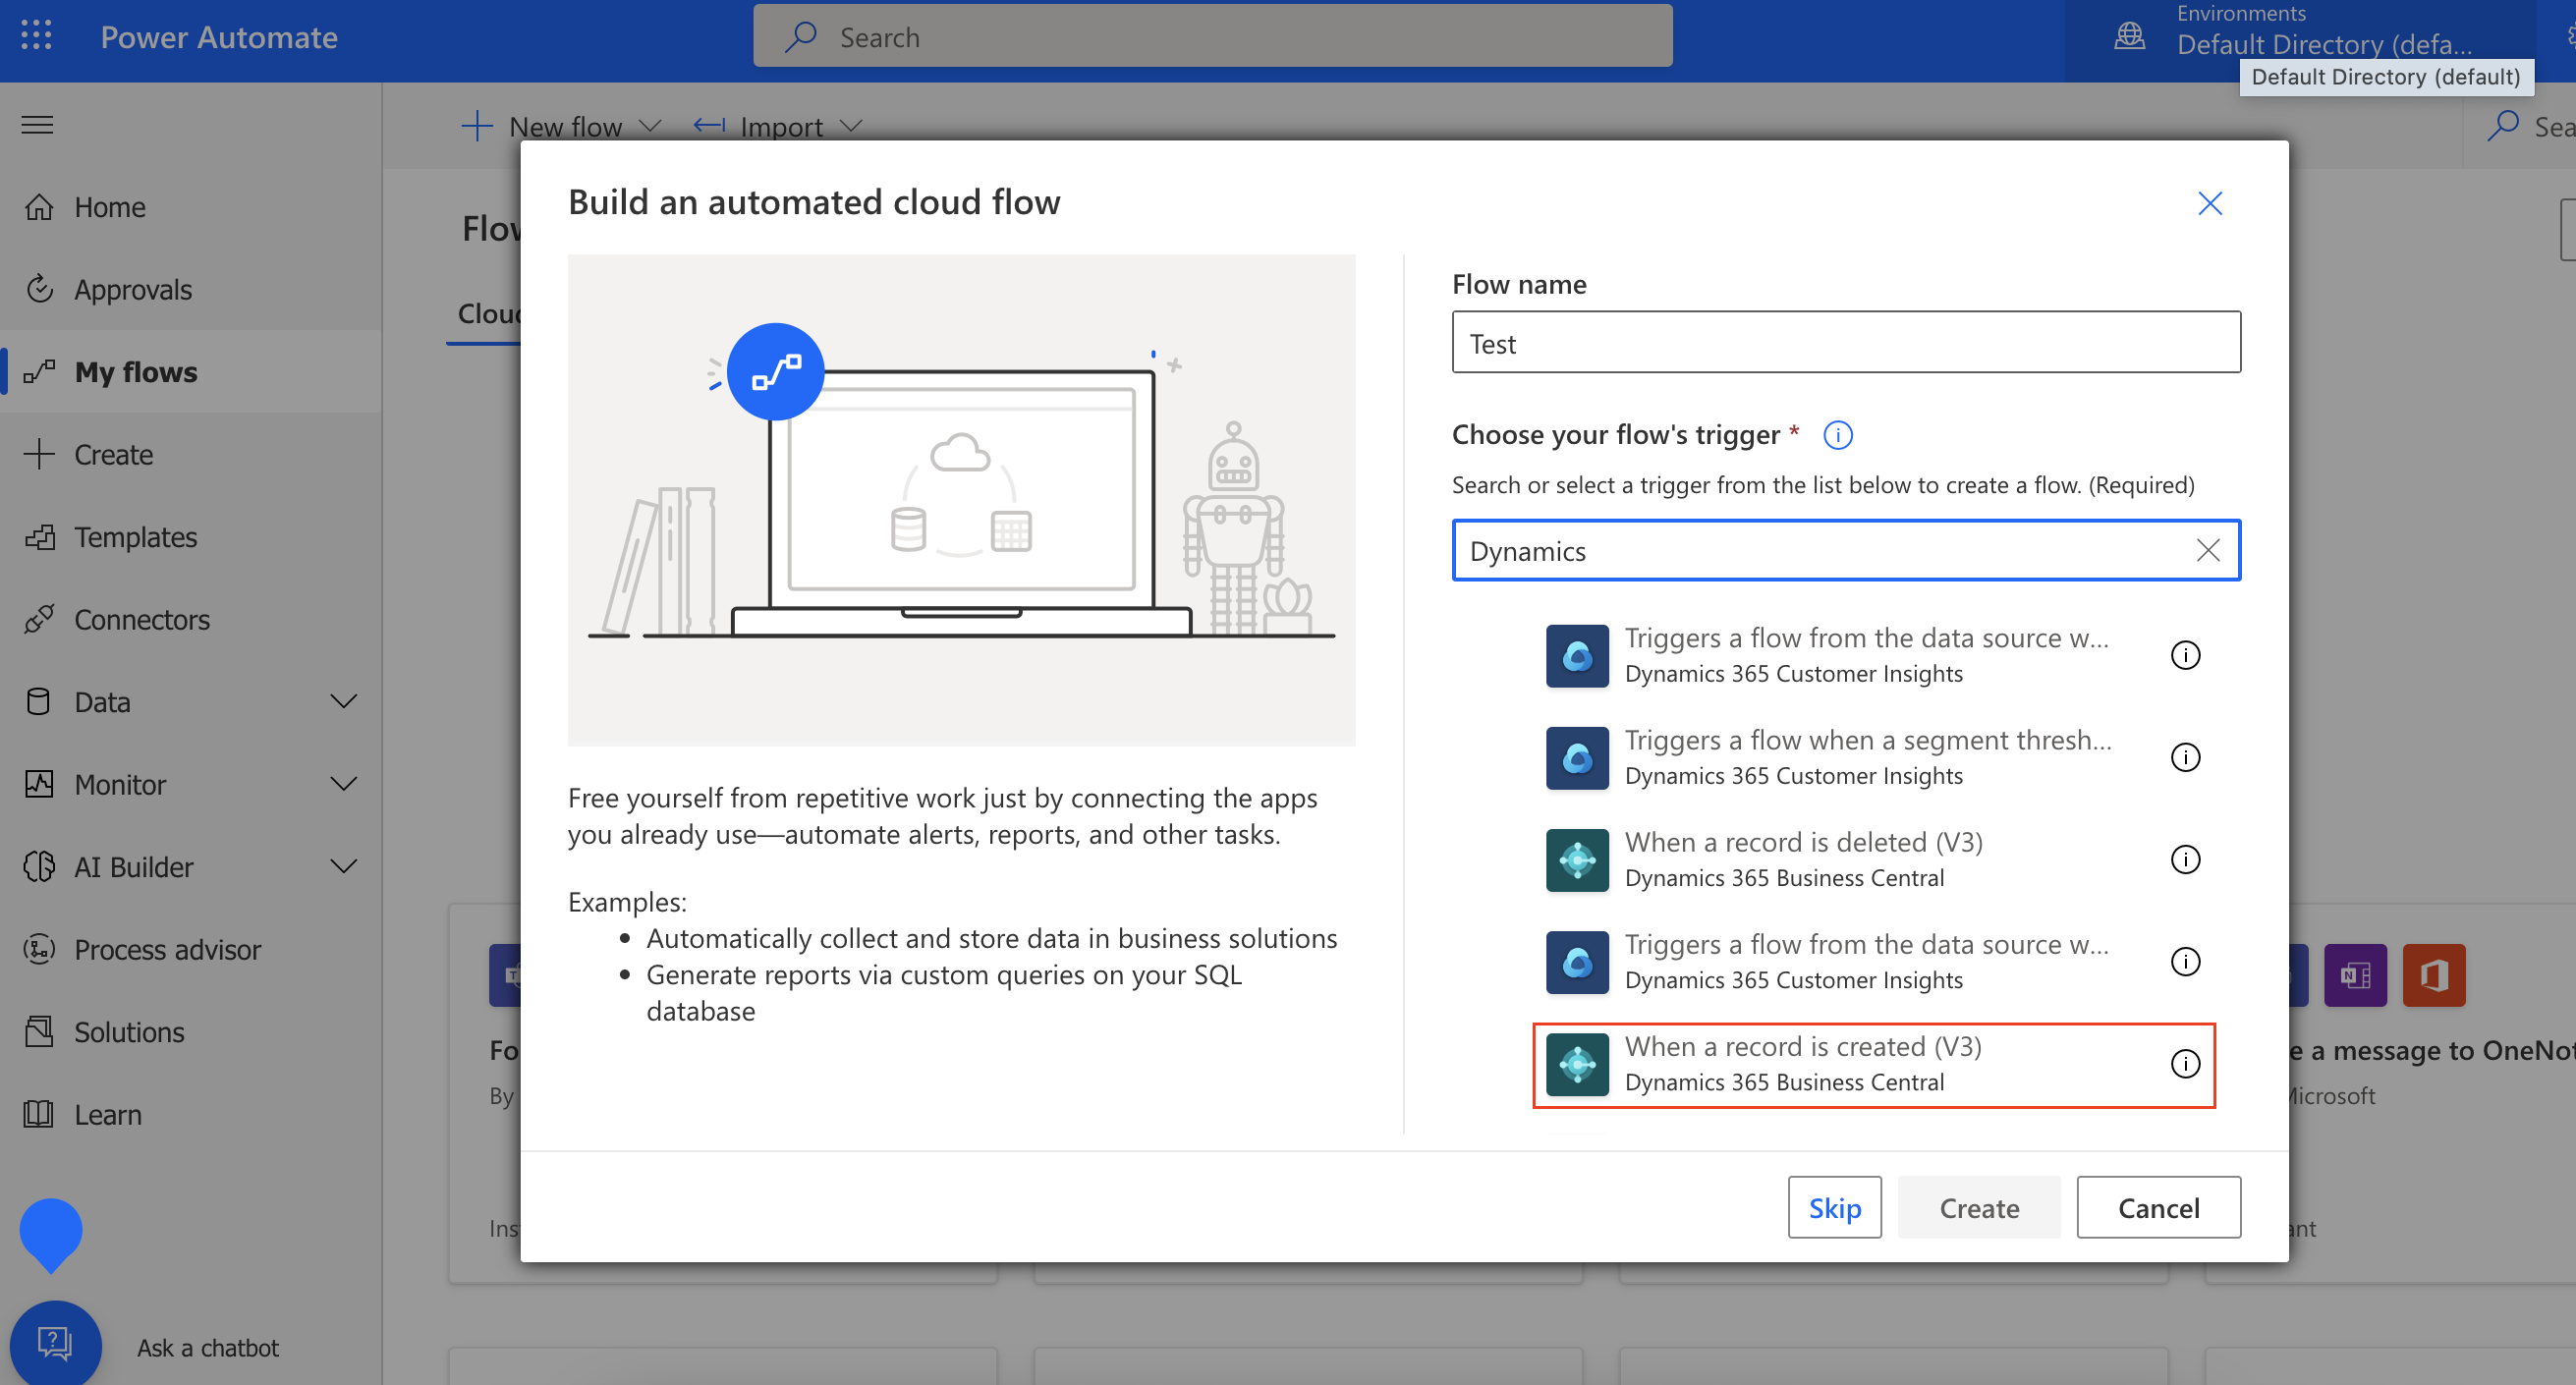Collapse the left navigation hamburger menu
The image size is (2576, 1385).
click(37, 125)
